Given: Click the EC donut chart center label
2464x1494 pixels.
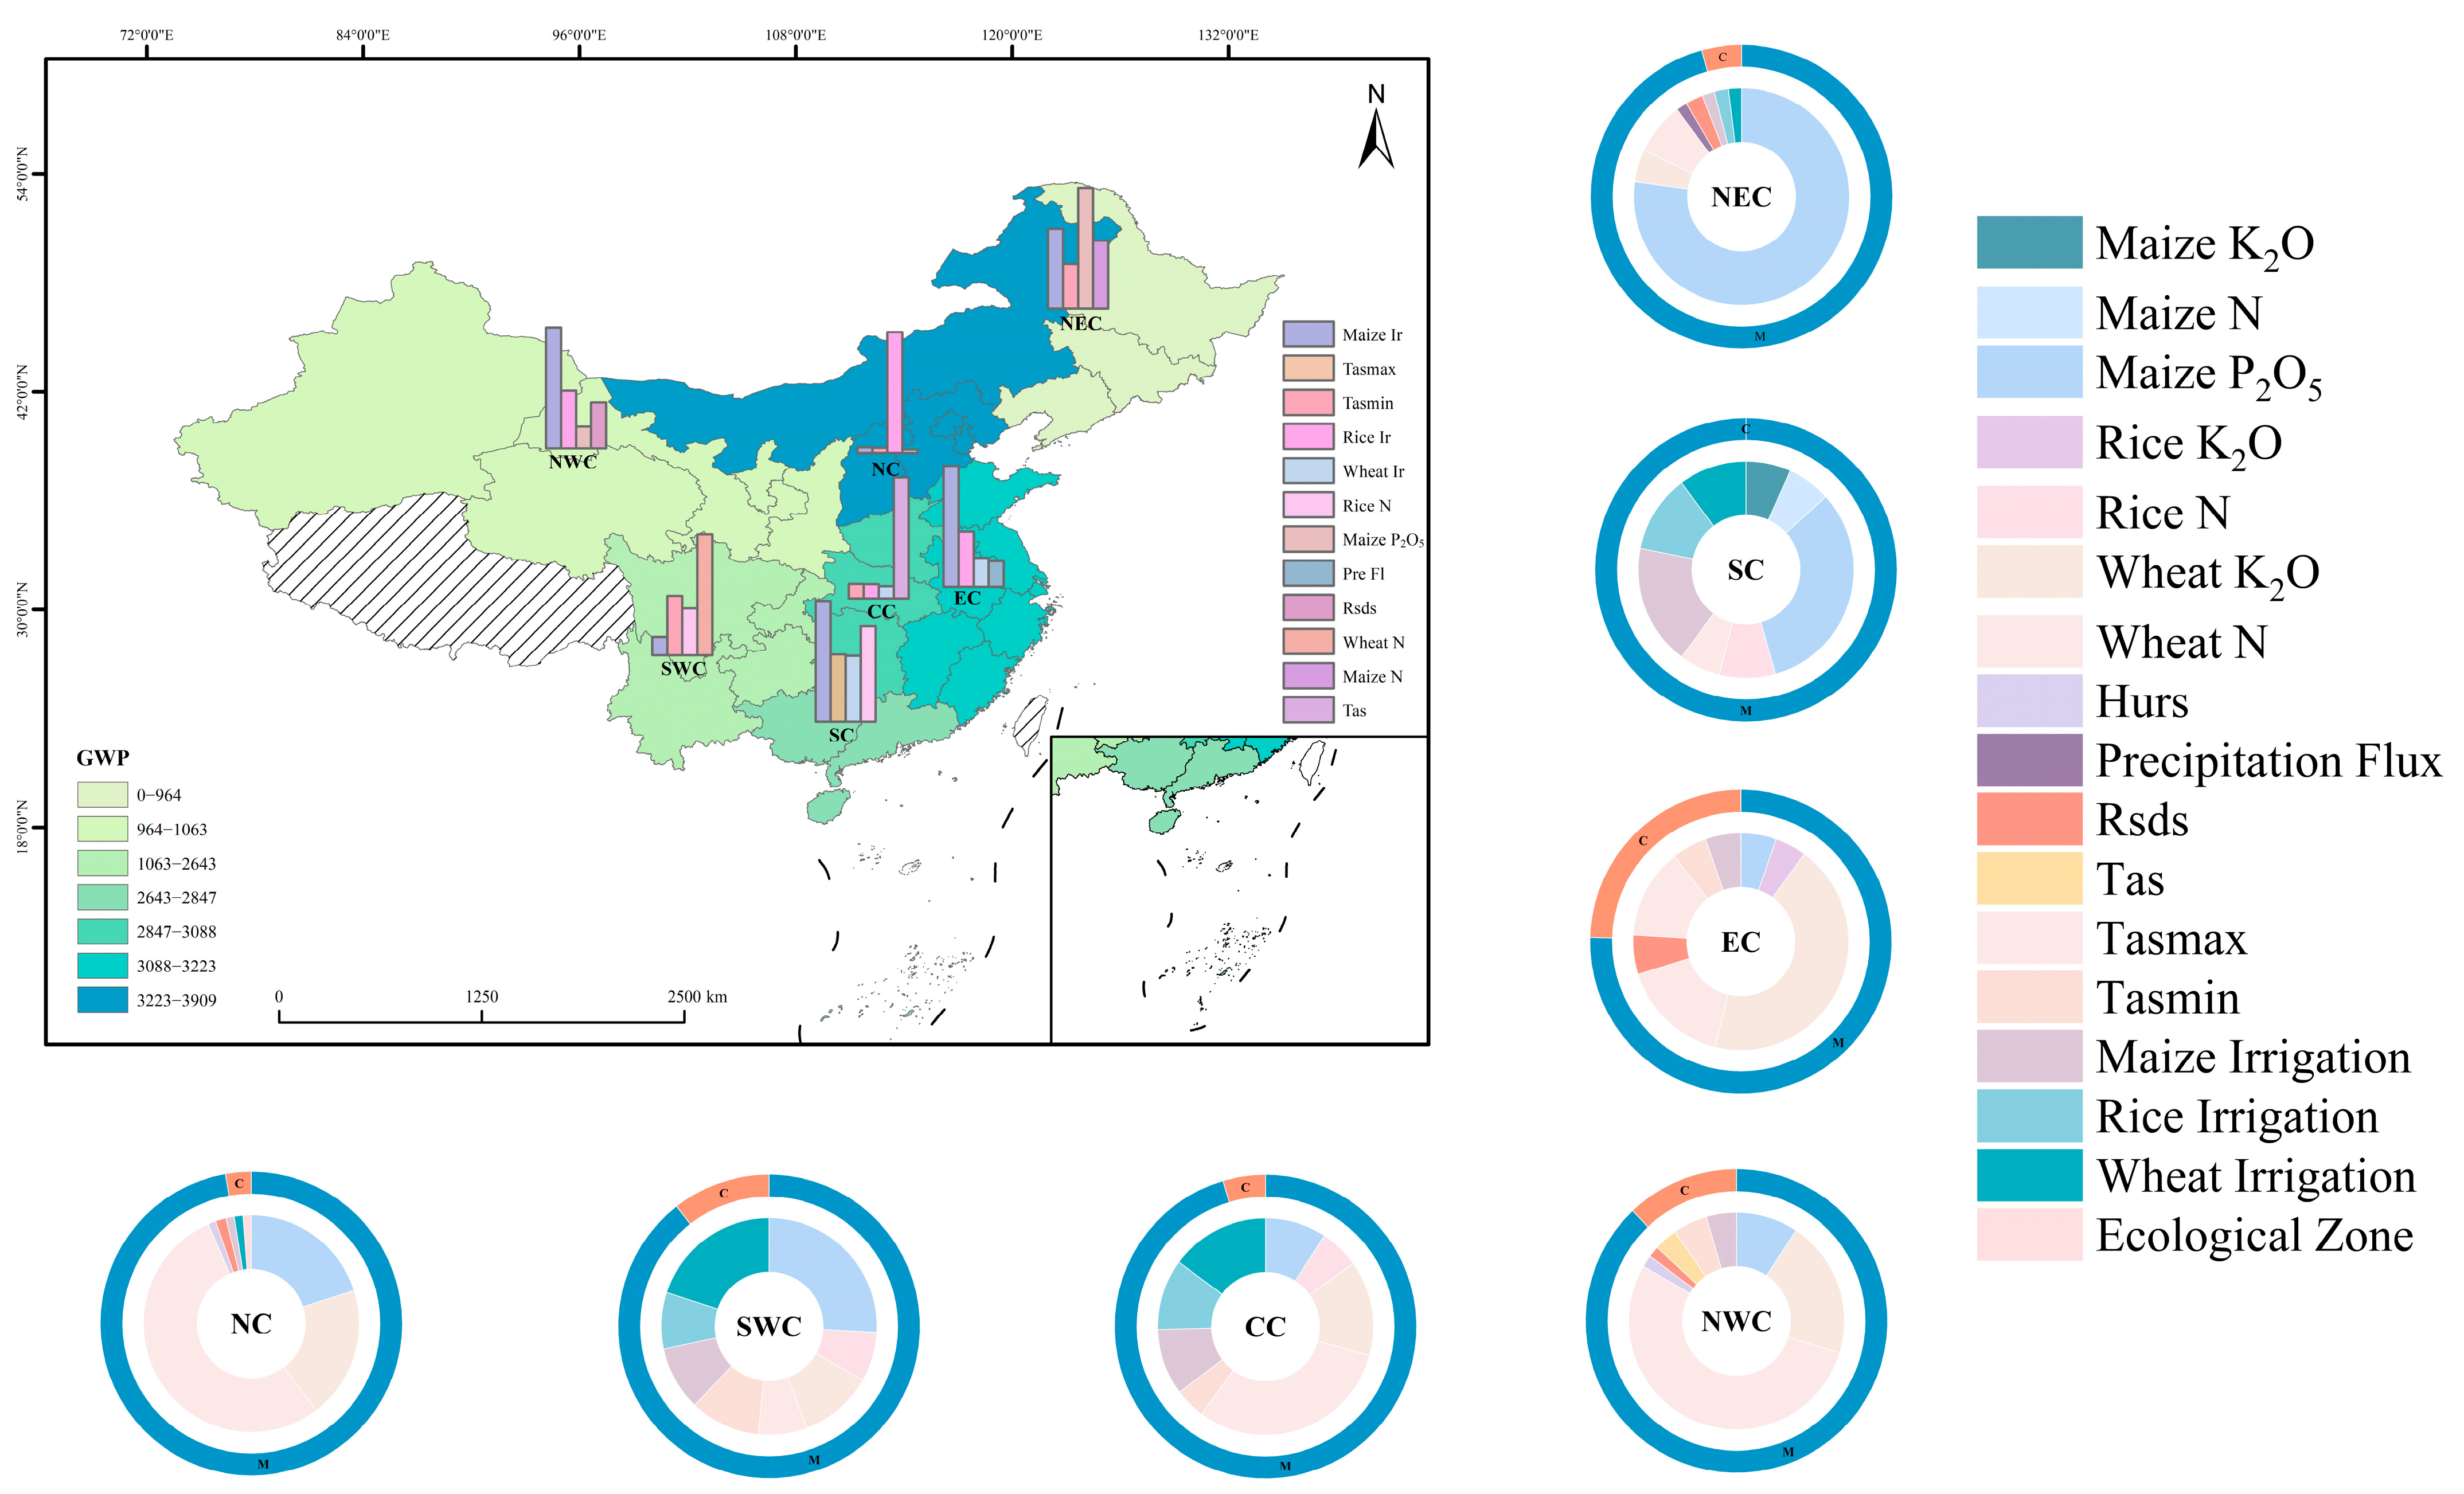Looking at the screenshot, I should 1740,942.
